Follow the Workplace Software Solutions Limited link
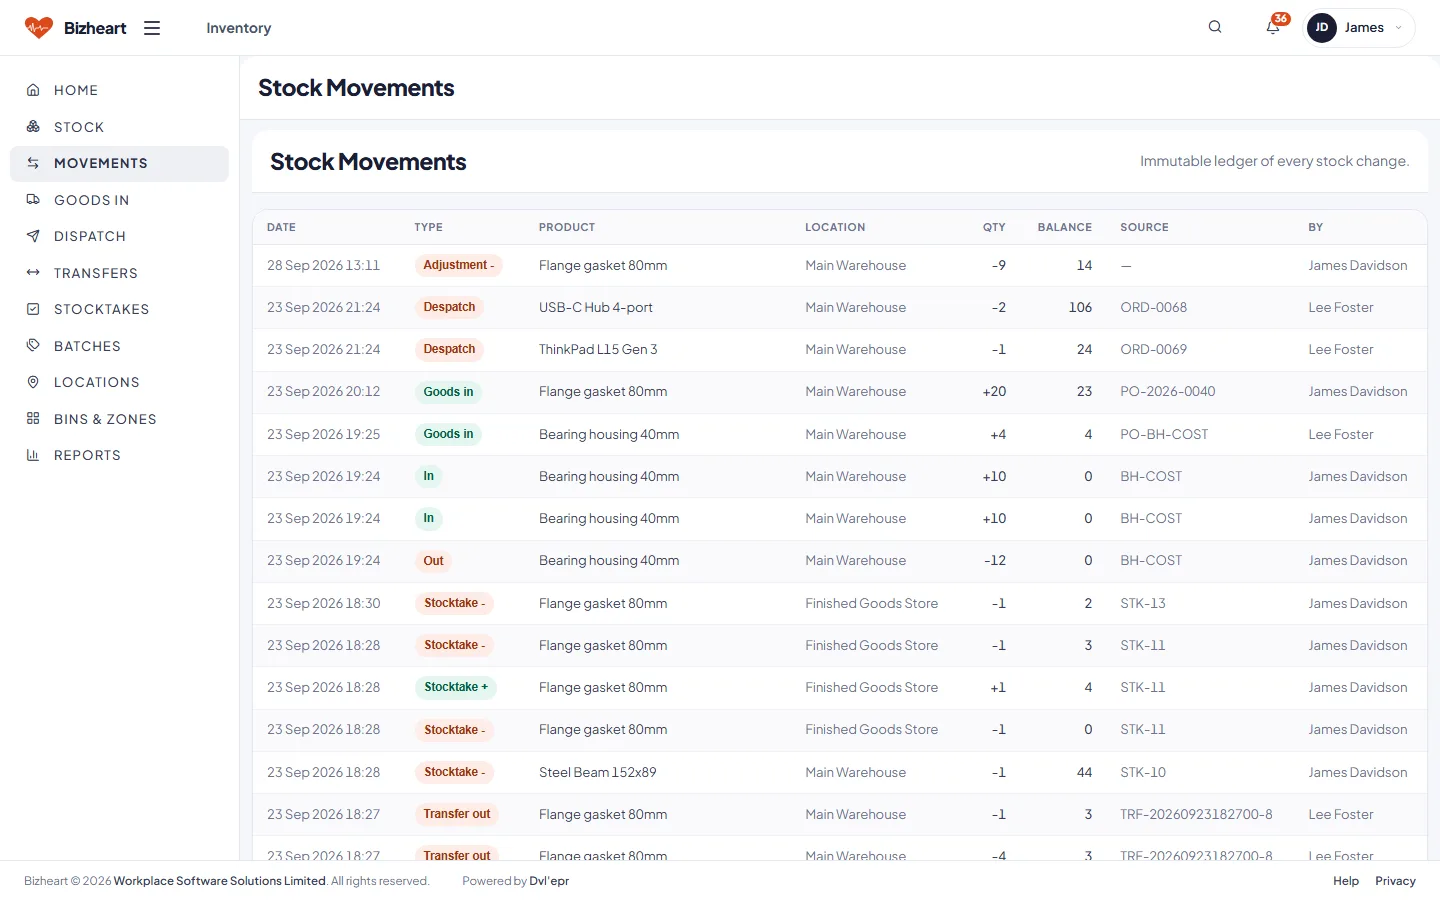 (x=220, y=881)
